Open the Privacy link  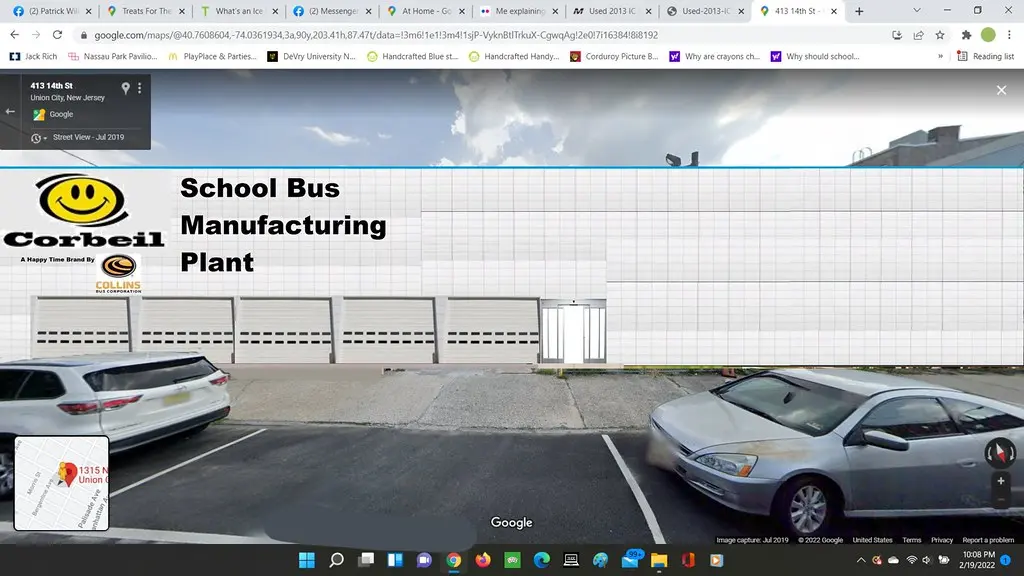point(942,540)
